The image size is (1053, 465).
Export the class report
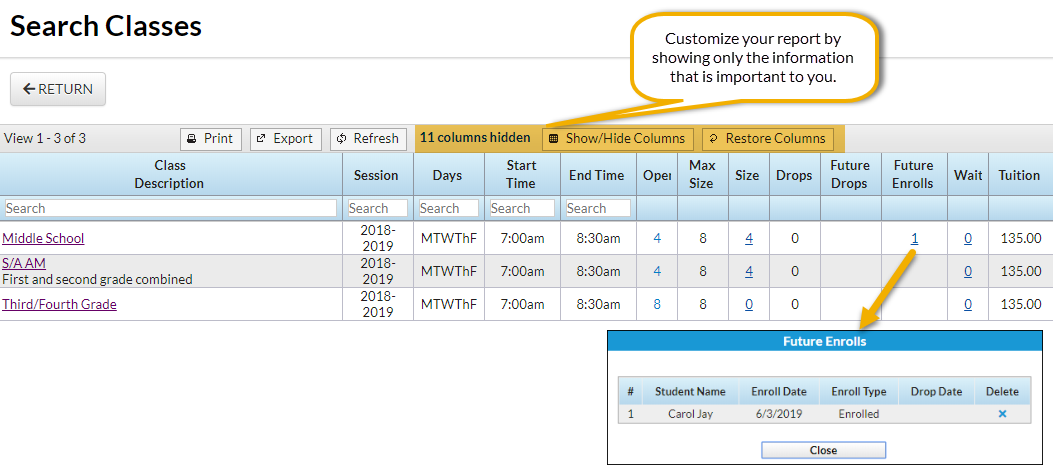point(285,139)
